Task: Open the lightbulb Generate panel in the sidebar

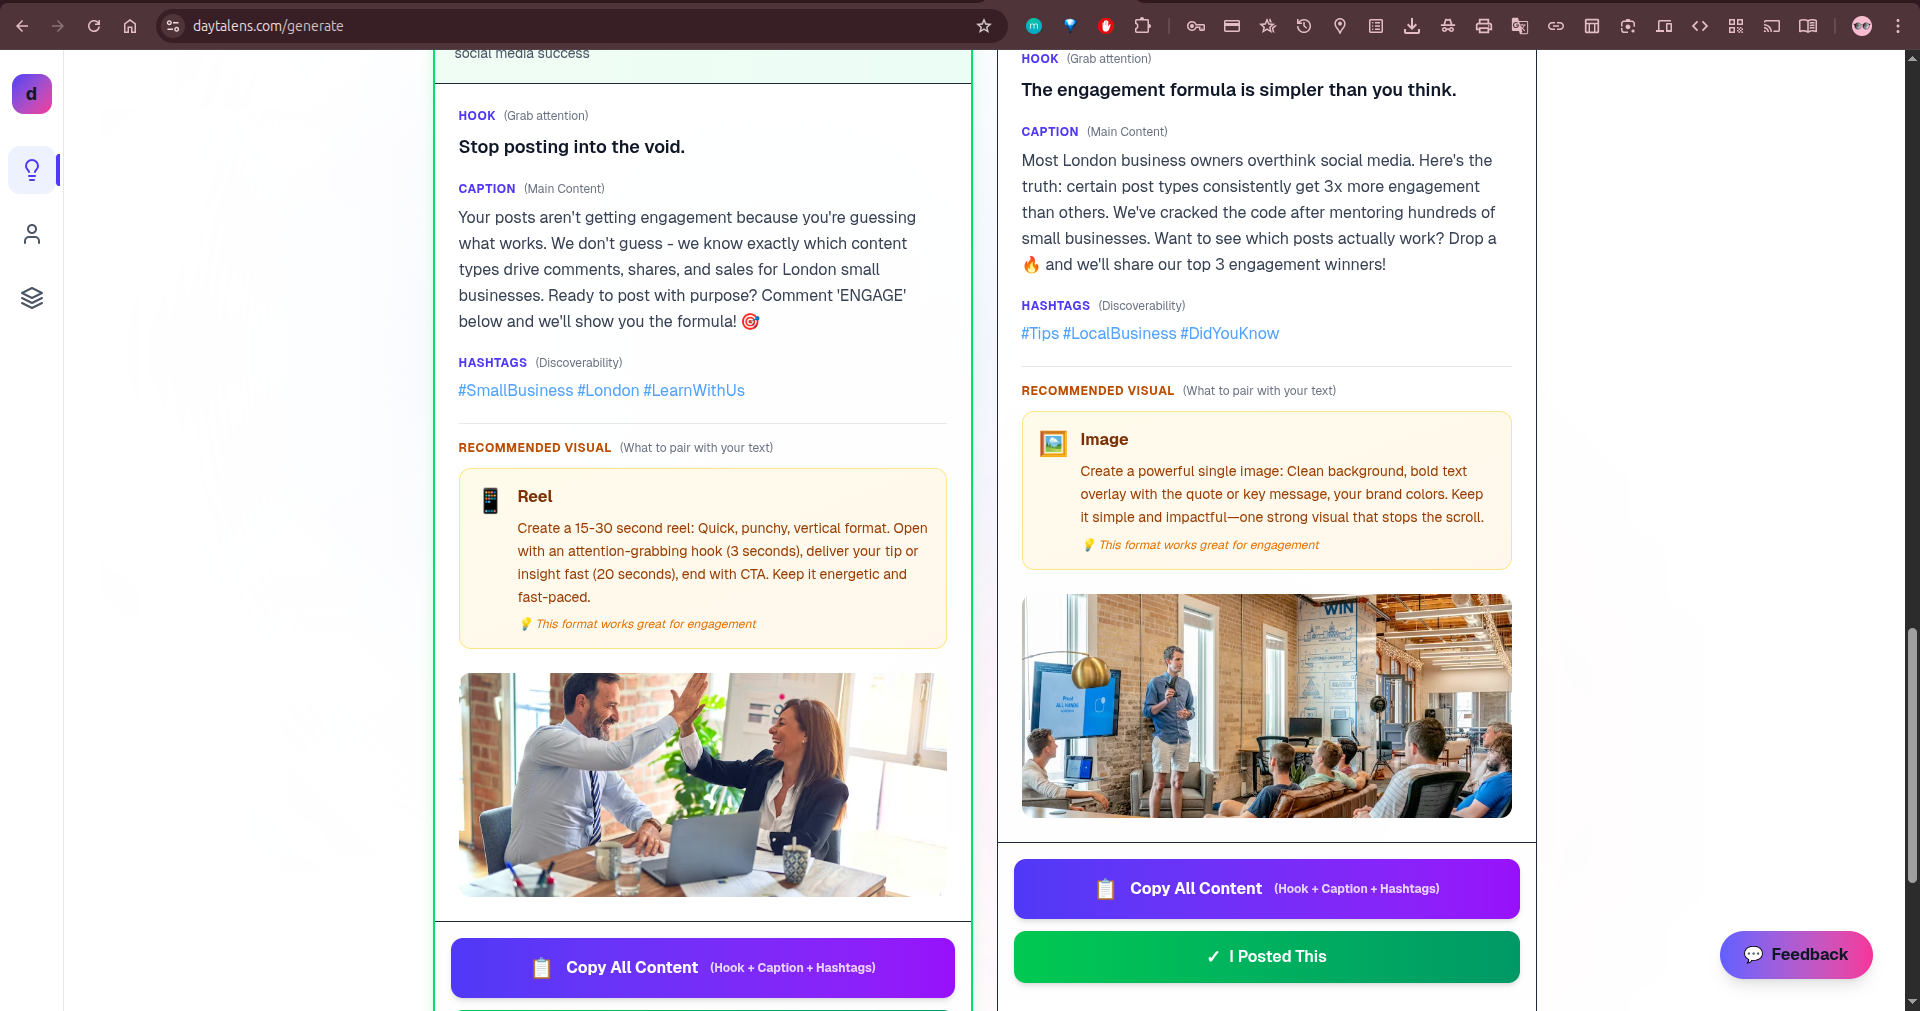Action: click(32, 169)
